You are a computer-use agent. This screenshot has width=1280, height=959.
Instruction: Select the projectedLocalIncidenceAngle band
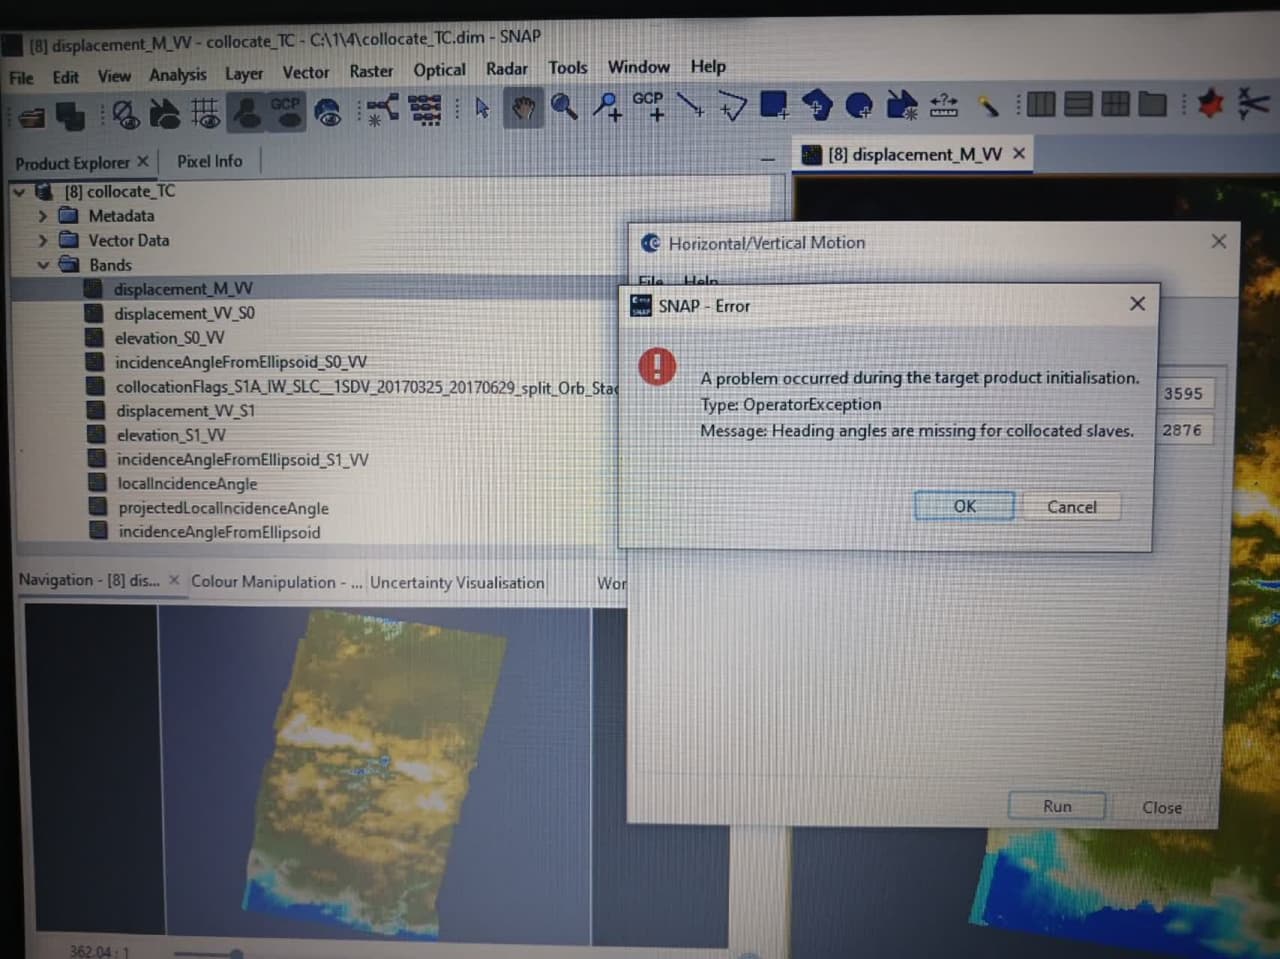tap(223, 508)
